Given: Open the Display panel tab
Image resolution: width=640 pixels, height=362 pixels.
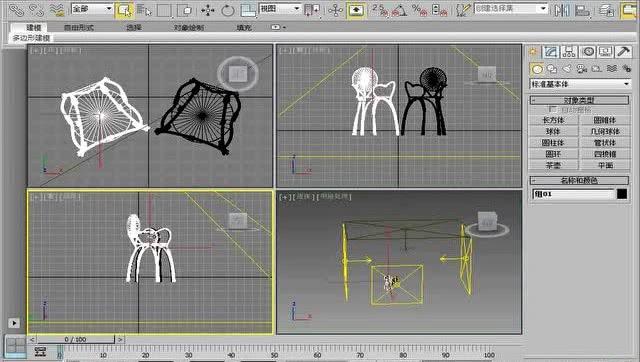Looking at the screenshot, I should 606,52.
